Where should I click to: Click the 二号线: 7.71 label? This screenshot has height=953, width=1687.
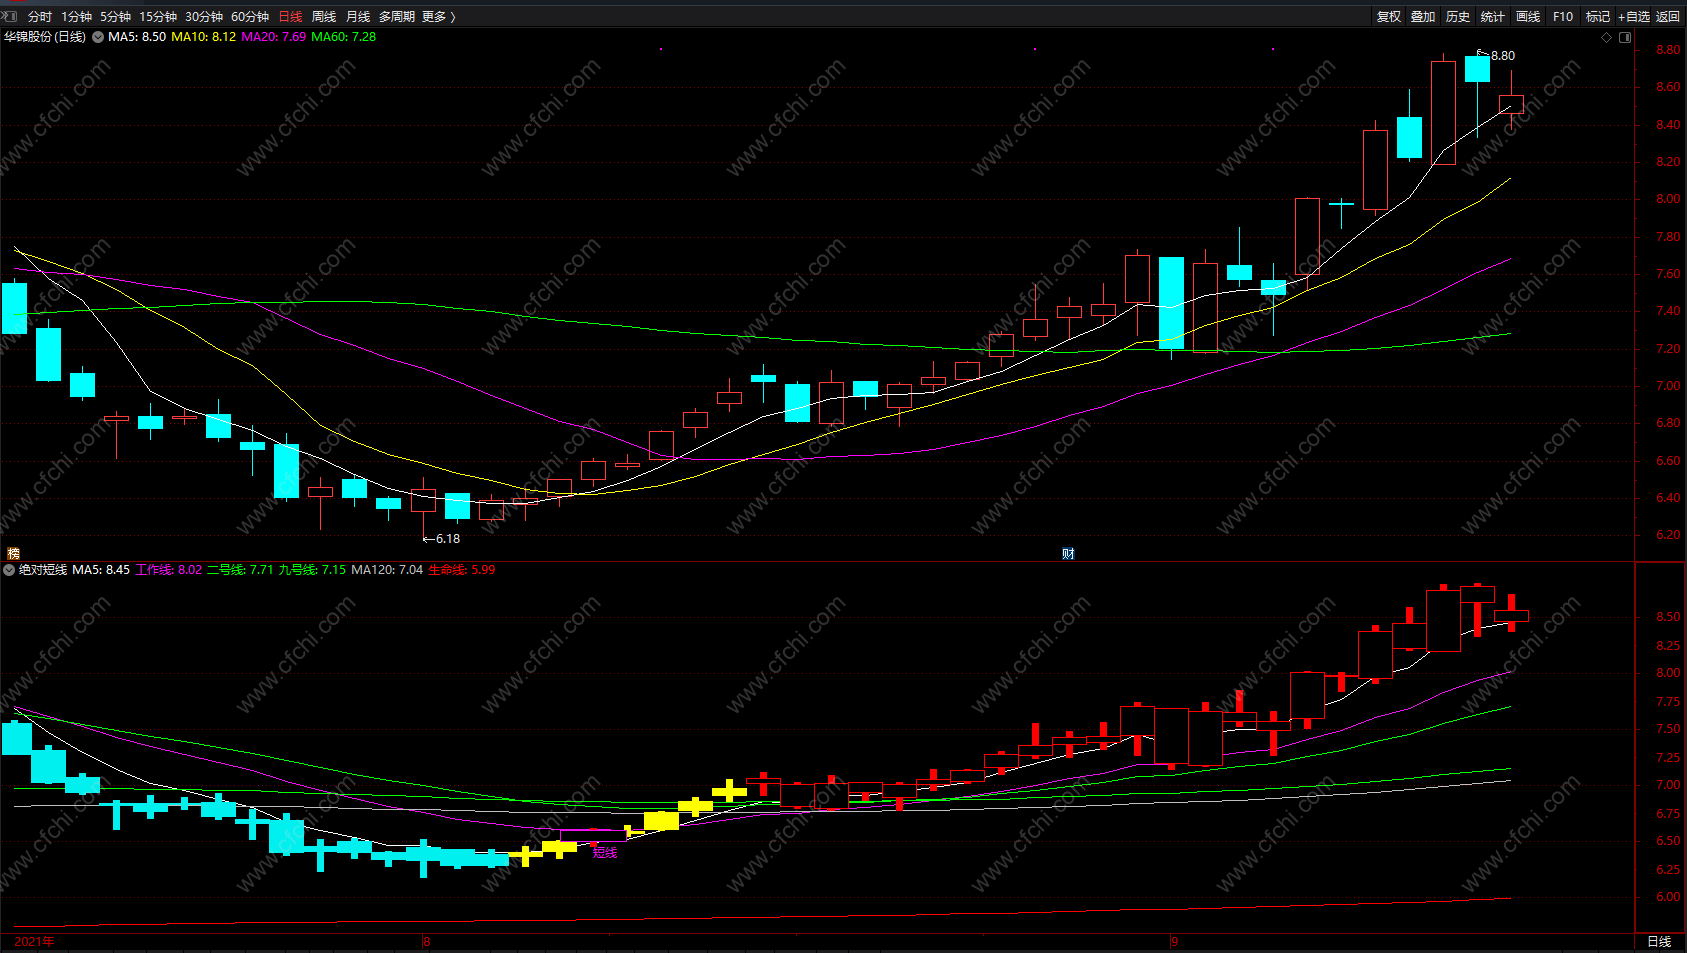240,570
